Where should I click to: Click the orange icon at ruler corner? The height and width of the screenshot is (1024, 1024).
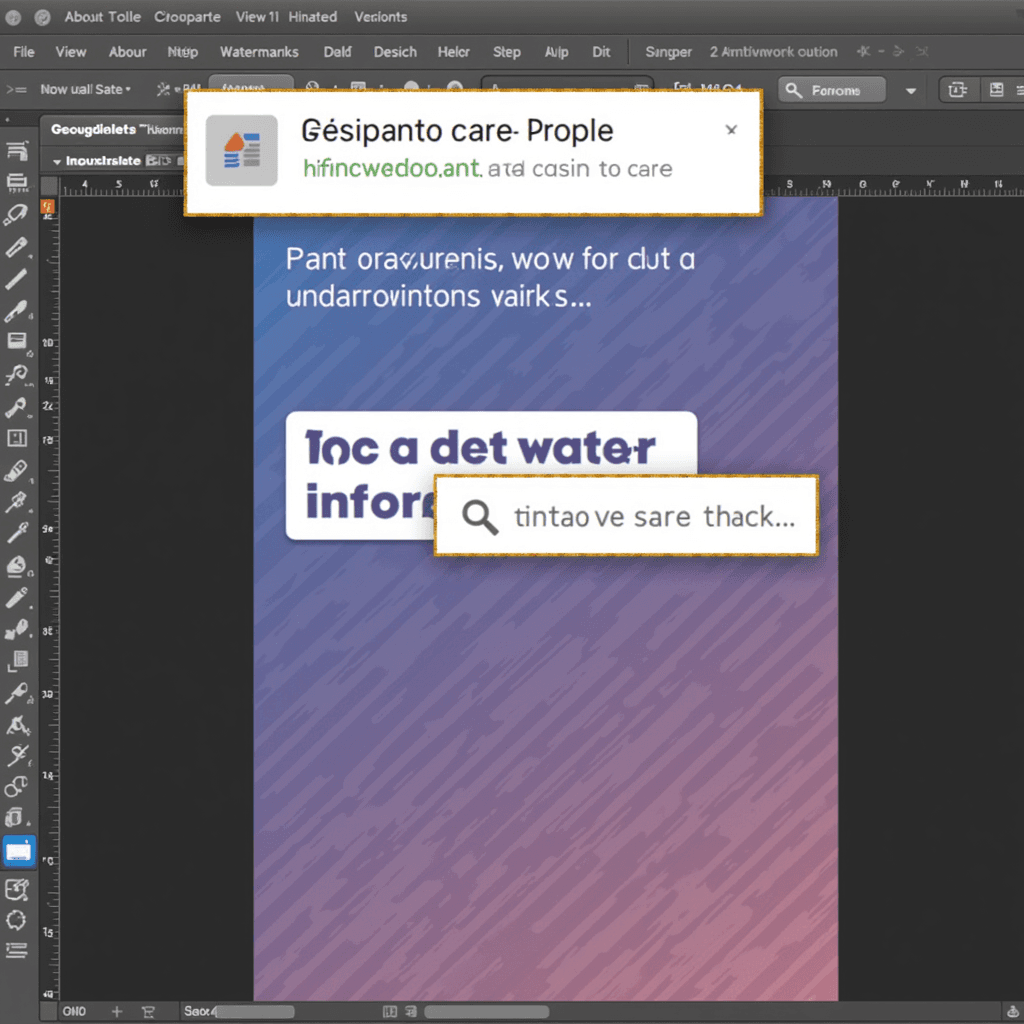click(47, 207)
